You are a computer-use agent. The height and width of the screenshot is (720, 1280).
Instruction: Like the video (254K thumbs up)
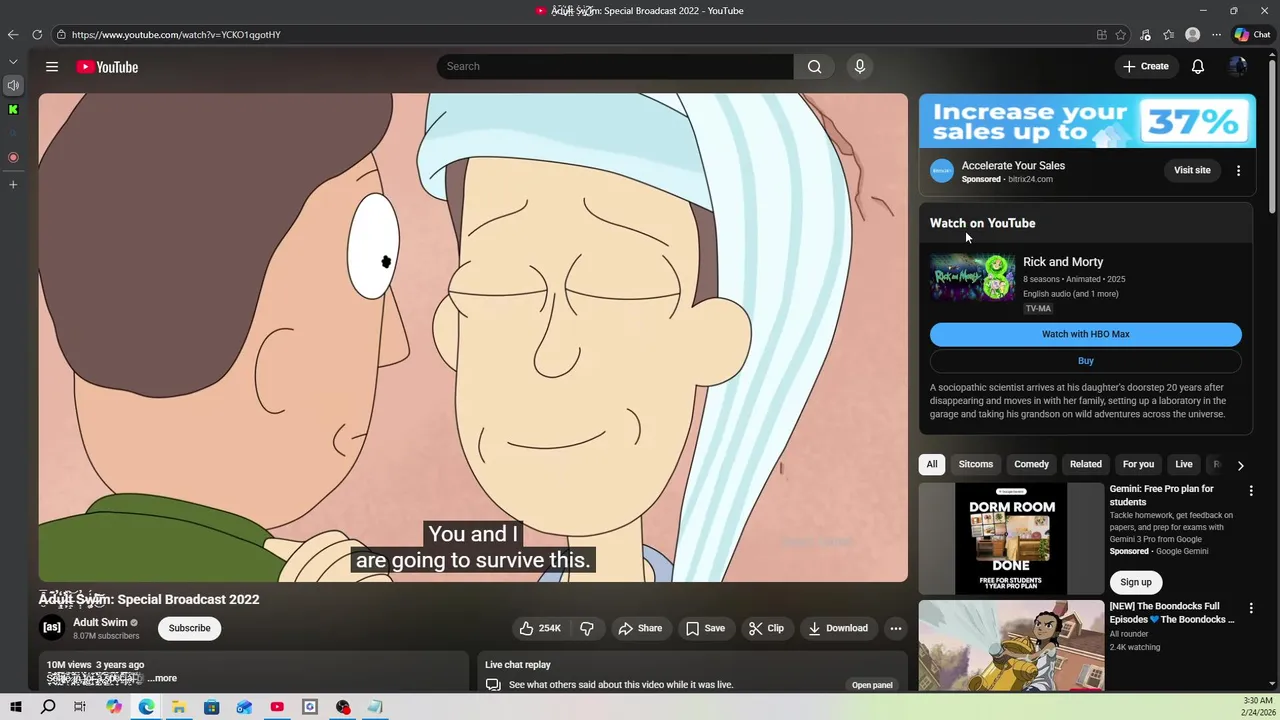[540, 628]
